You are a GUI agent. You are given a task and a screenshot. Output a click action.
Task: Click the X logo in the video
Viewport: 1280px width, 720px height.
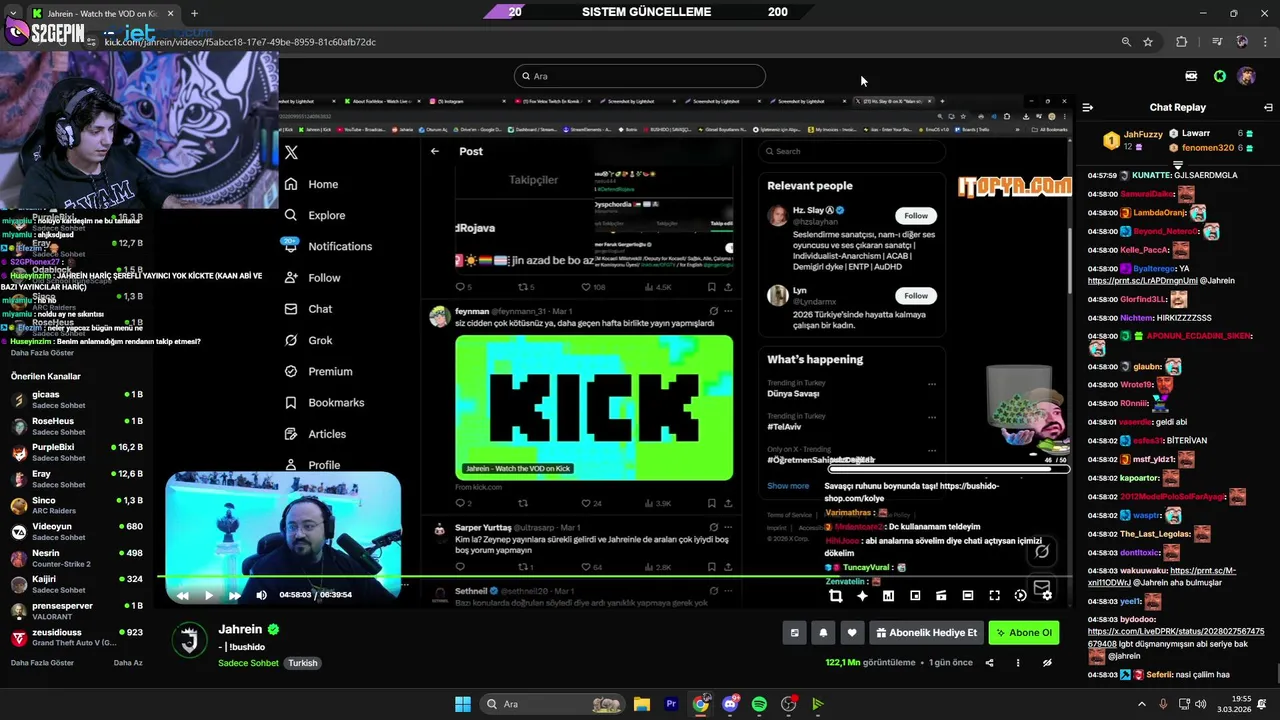click(x=291, y=153)
